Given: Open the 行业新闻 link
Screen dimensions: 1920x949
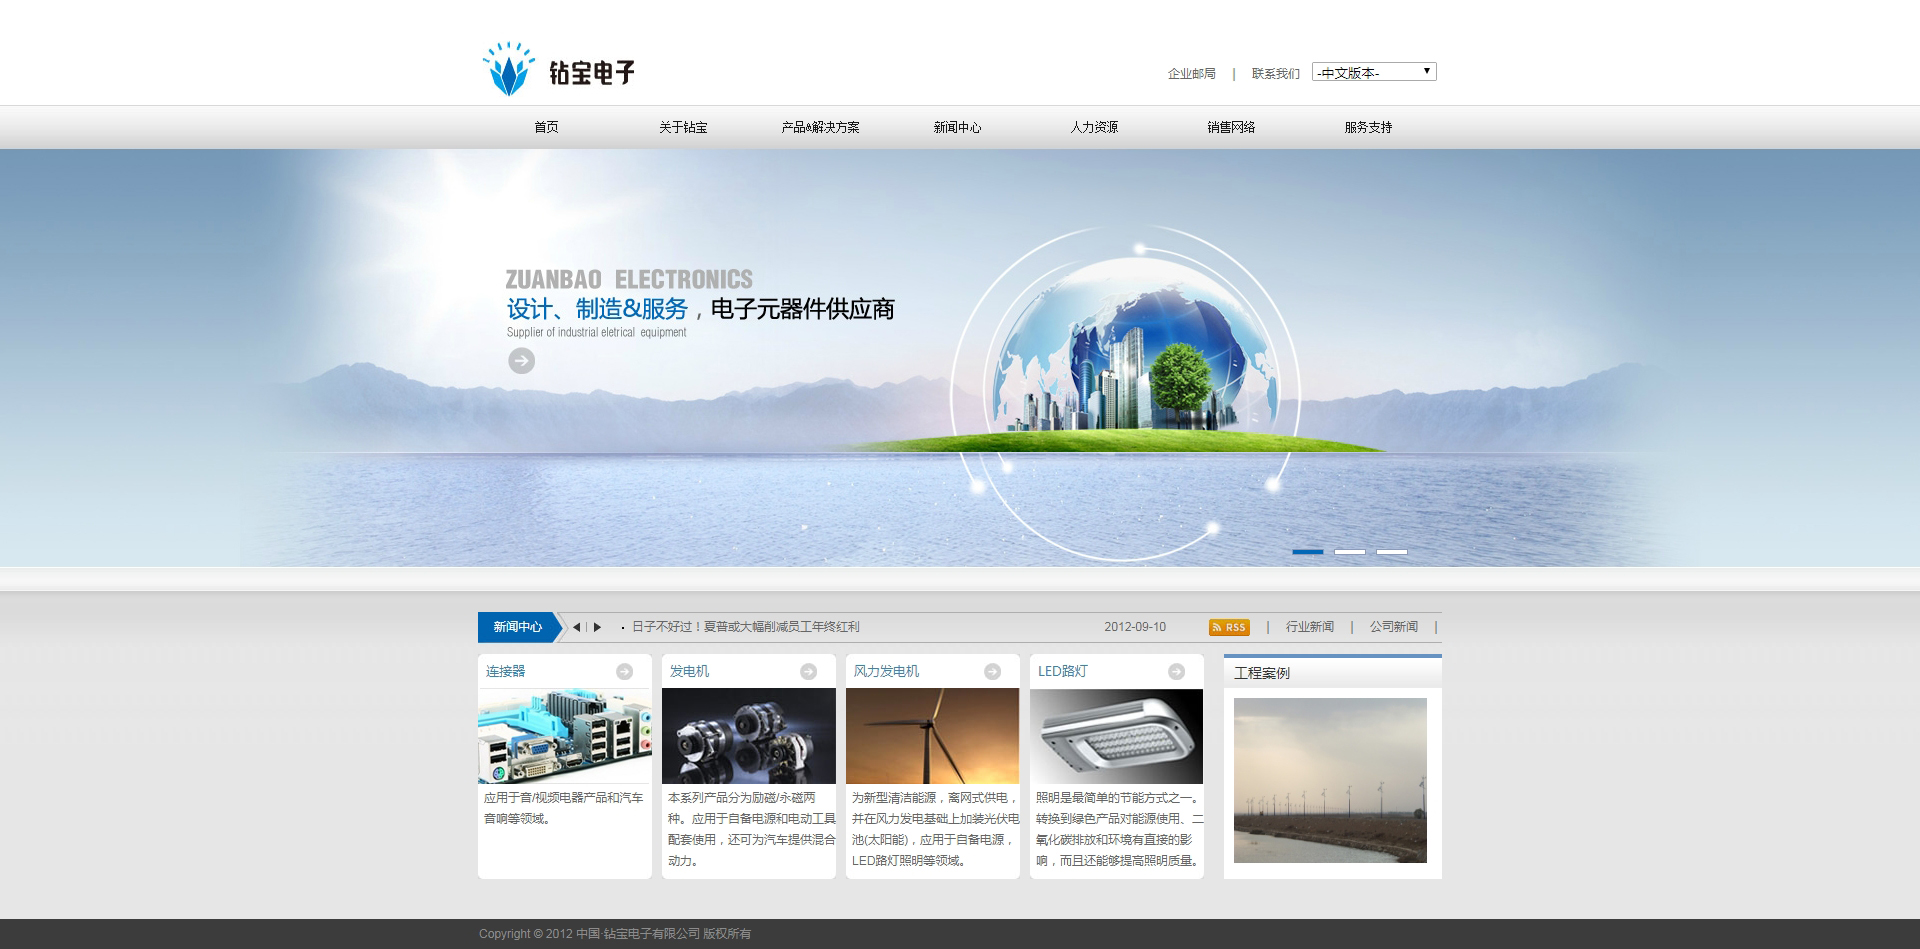Looking at the screenshot, I should click(x=1308, y=627).
